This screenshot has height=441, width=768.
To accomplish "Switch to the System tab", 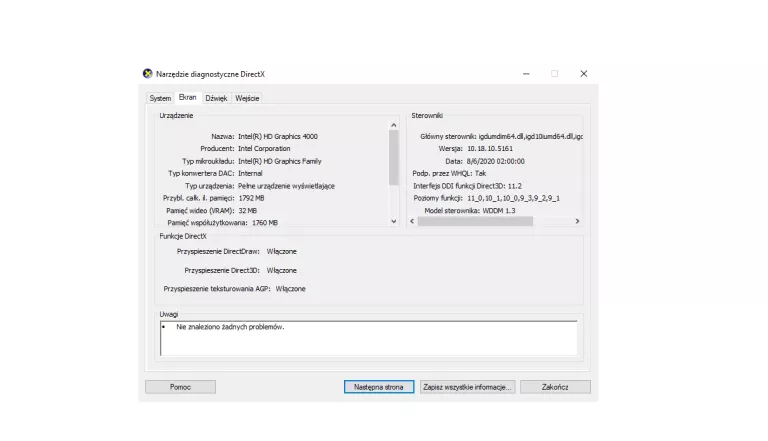I will tap(160, 98).
